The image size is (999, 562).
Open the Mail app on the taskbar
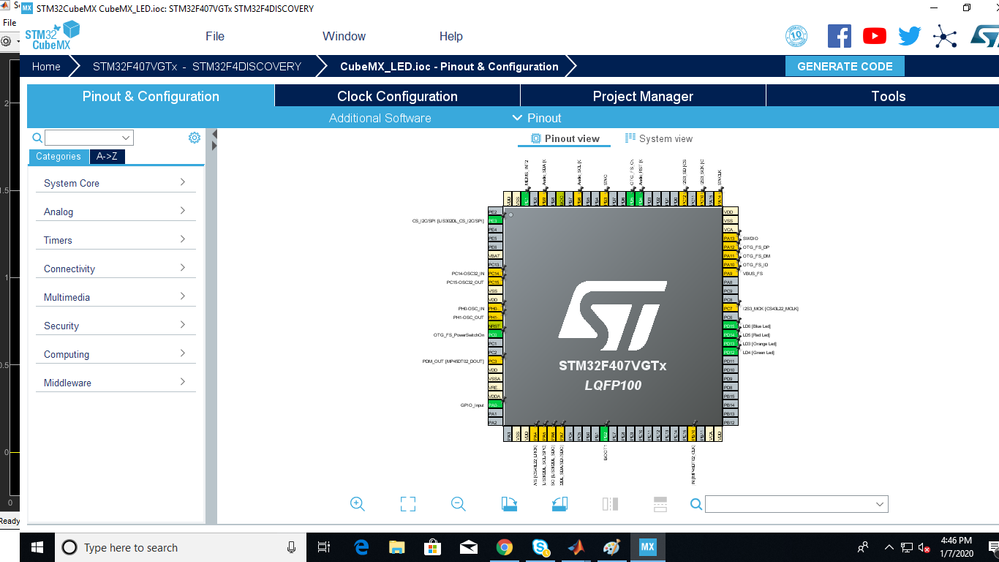tap(469, 547)
